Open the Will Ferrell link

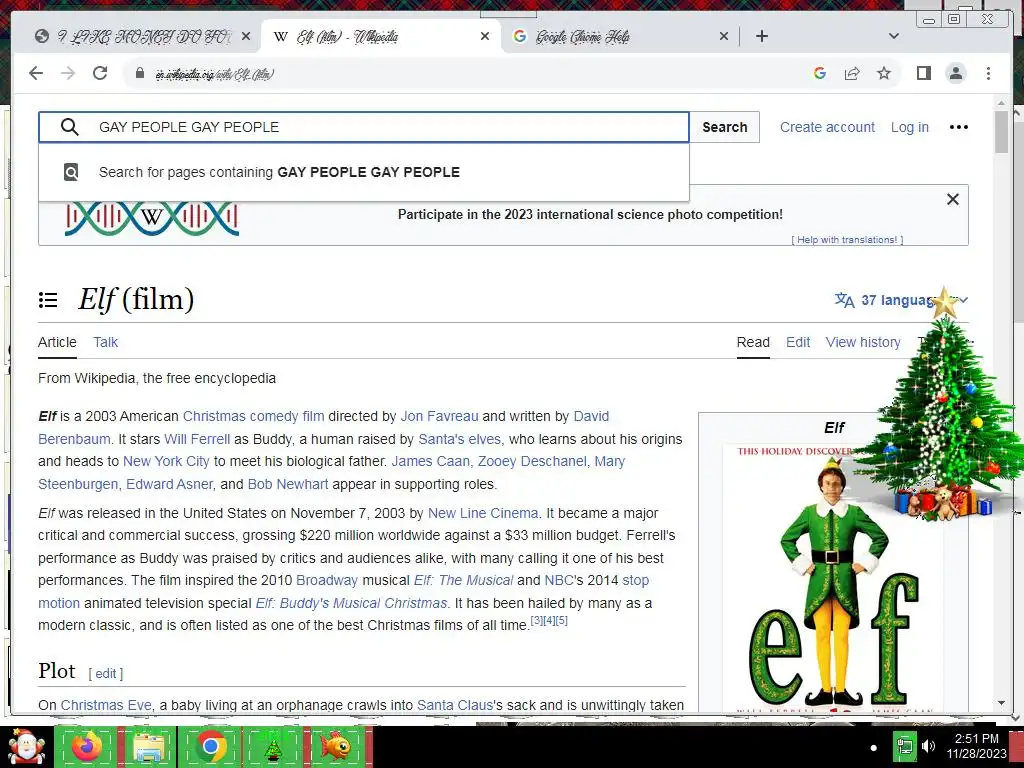(197, 439)
